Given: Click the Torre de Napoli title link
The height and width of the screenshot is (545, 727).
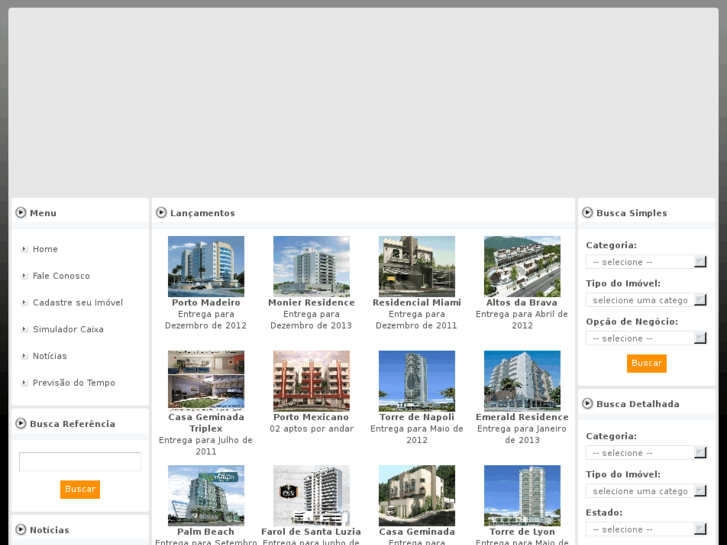Looking at the screenshot, I should coord(416,417).
